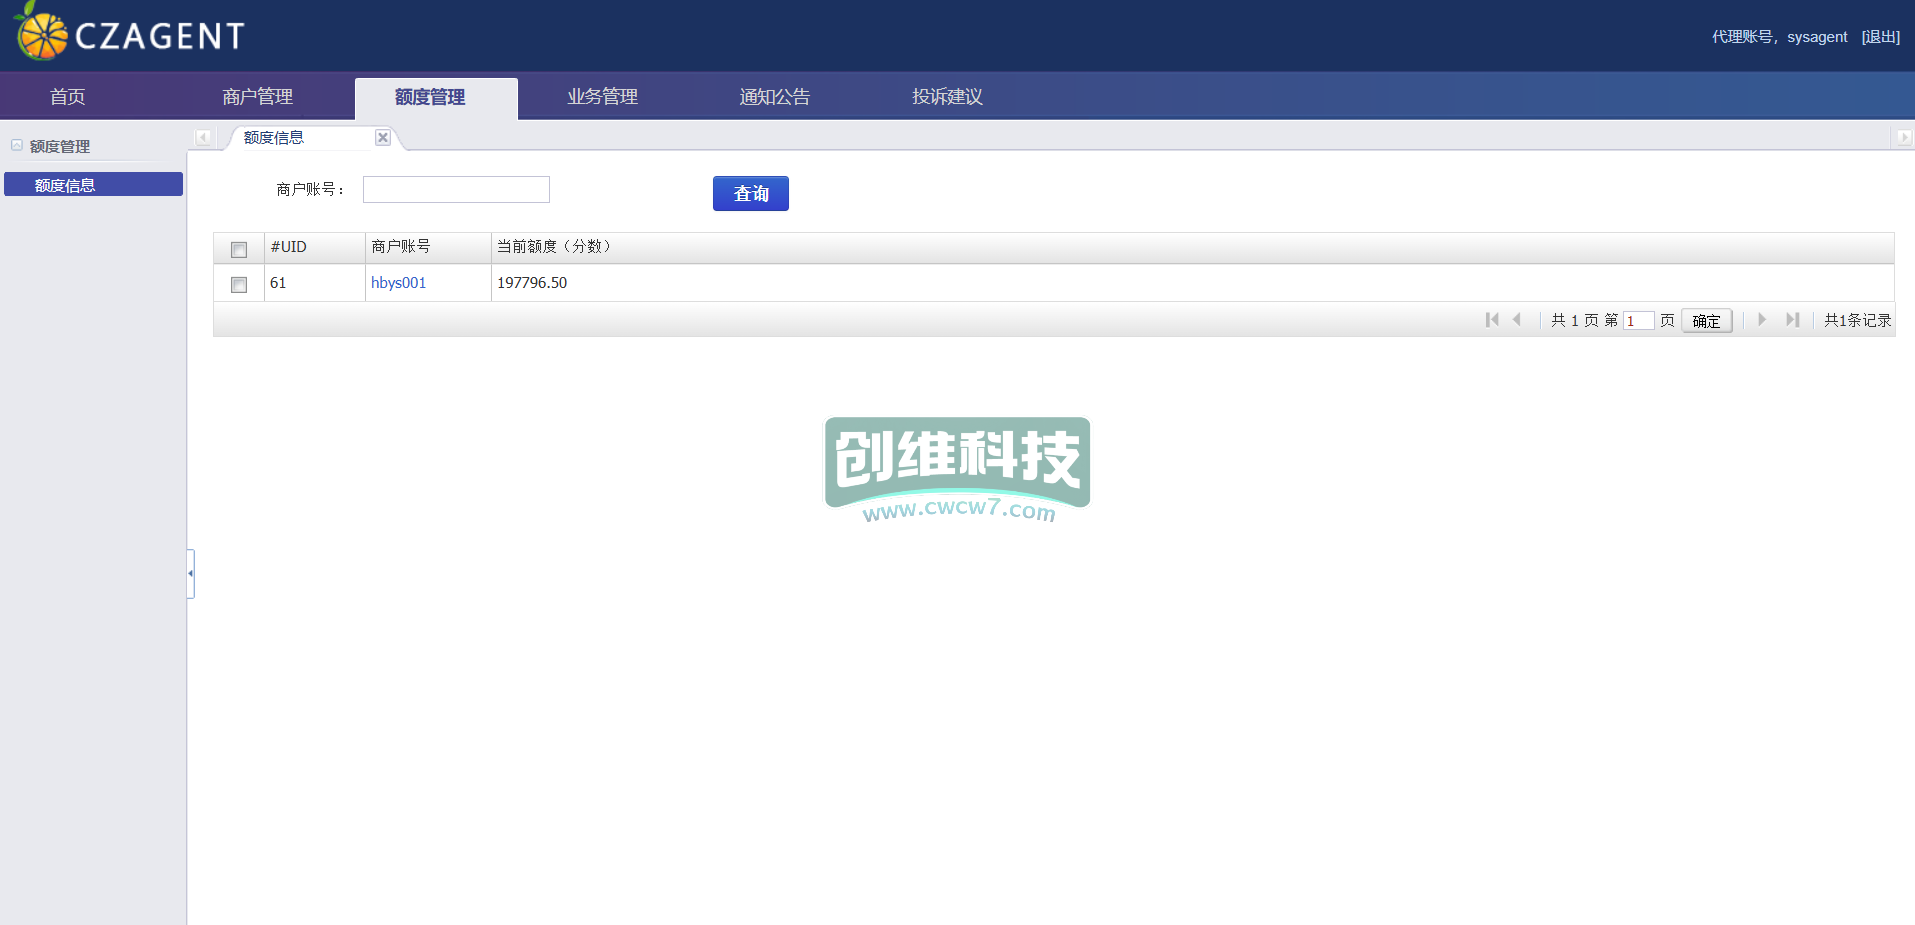Tick the checkbox for row hbys001
Image resolution: width=1915 pixels, height=925 pixels.
tap(239, 285)
